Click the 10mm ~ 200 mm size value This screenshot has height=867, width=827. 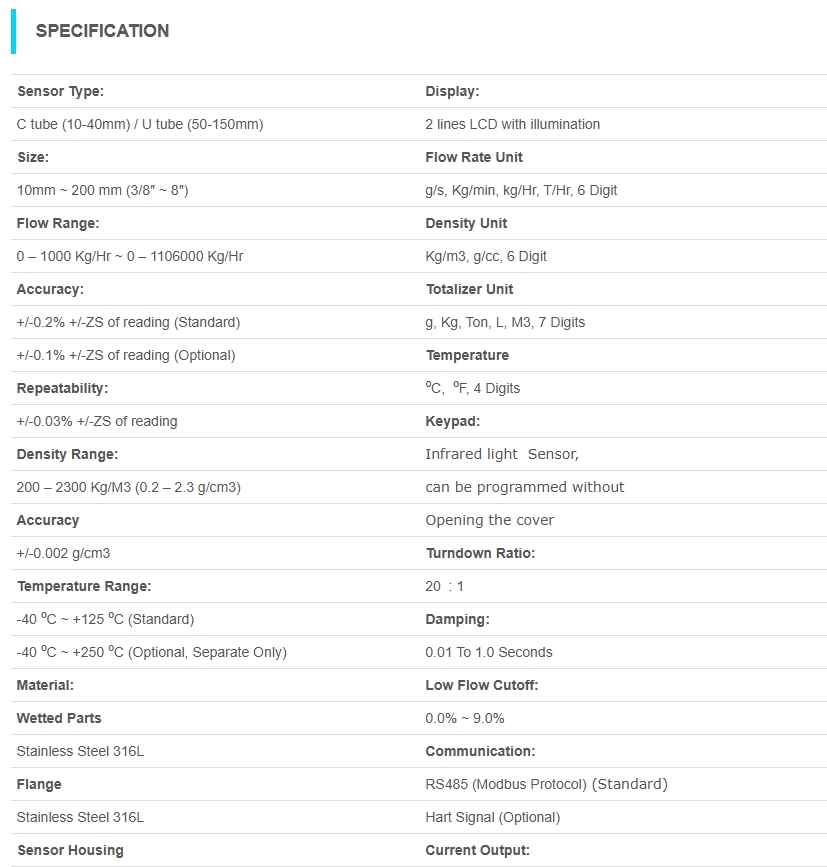[102, 190]
